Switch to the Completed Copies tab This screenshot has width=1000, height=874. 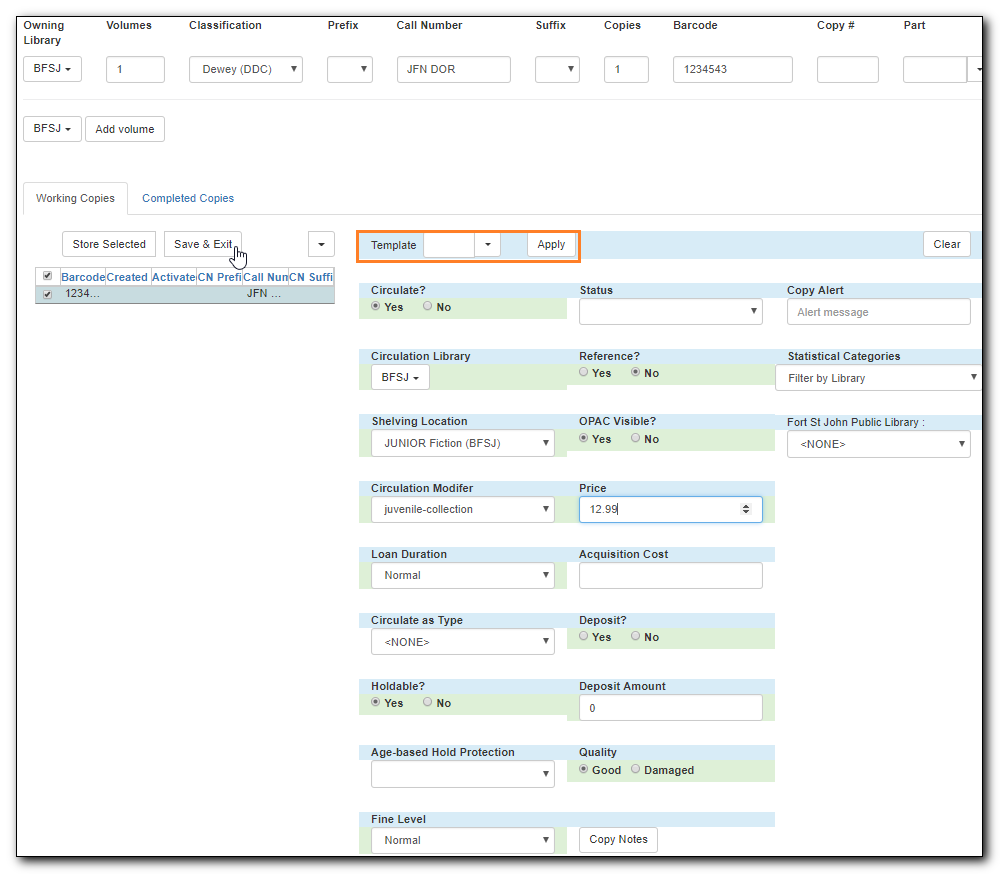point(188,198)
